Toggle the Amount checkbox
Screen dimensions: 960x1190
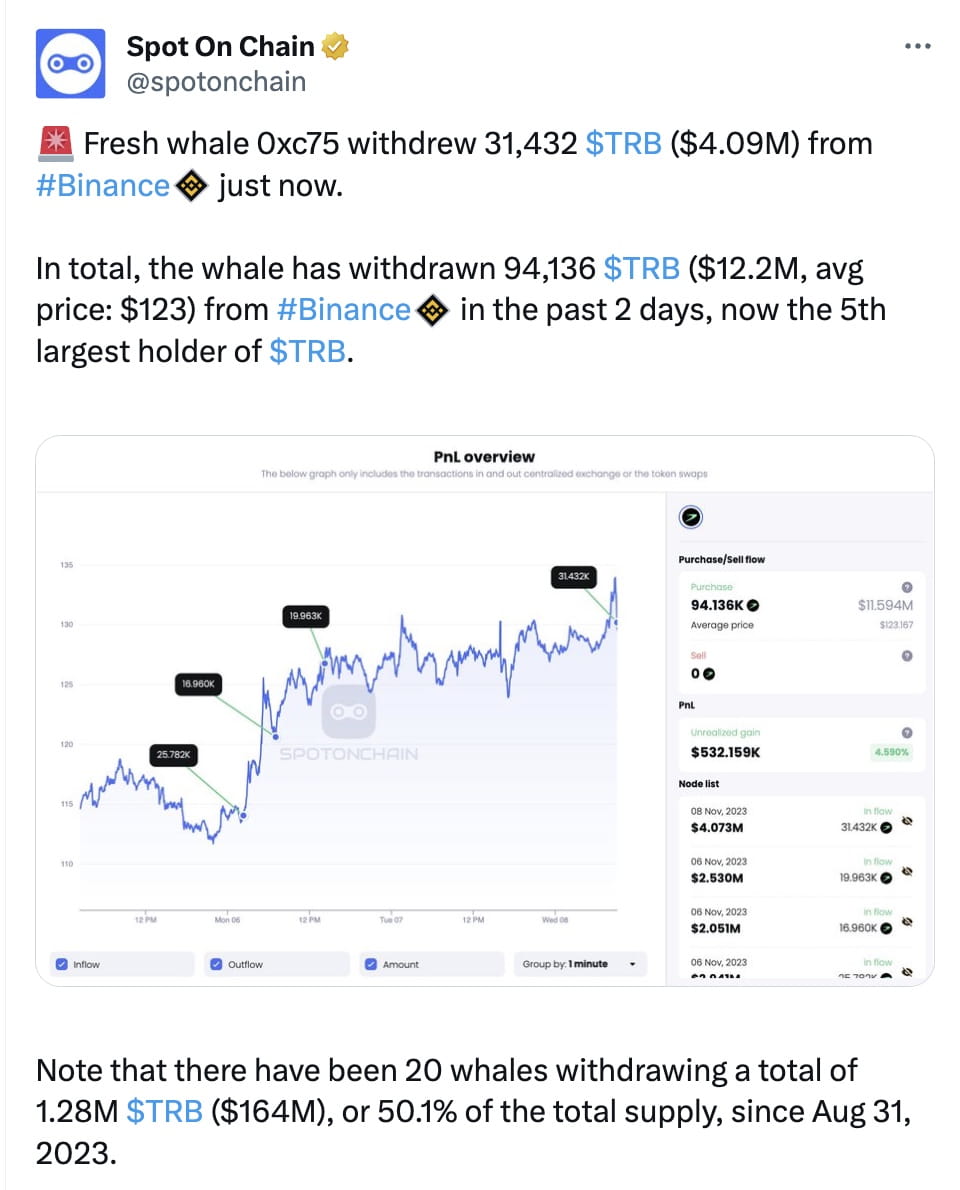[x=373, y=964]
